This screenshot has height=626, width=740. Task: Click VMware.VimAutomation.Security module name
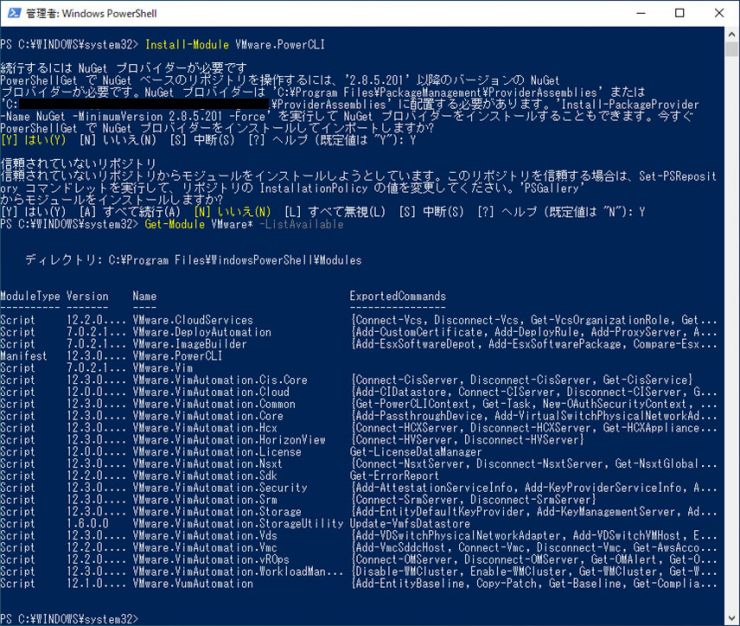click(220, 488)
